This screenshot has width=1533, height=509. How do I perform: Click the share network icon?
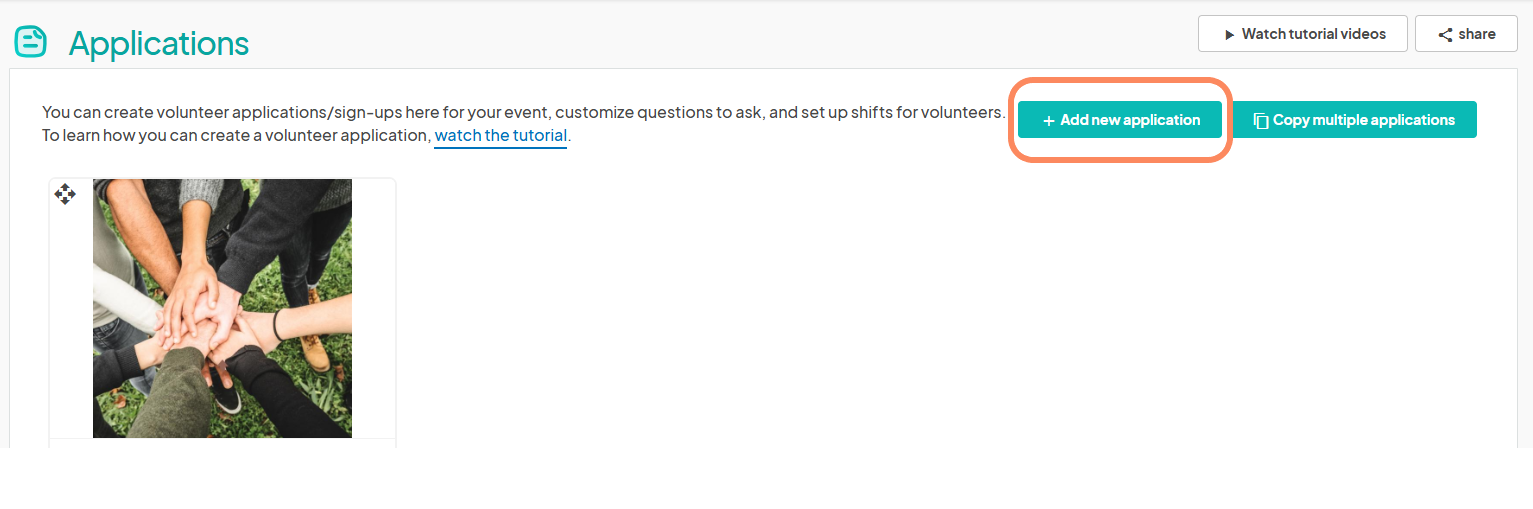1445,35
